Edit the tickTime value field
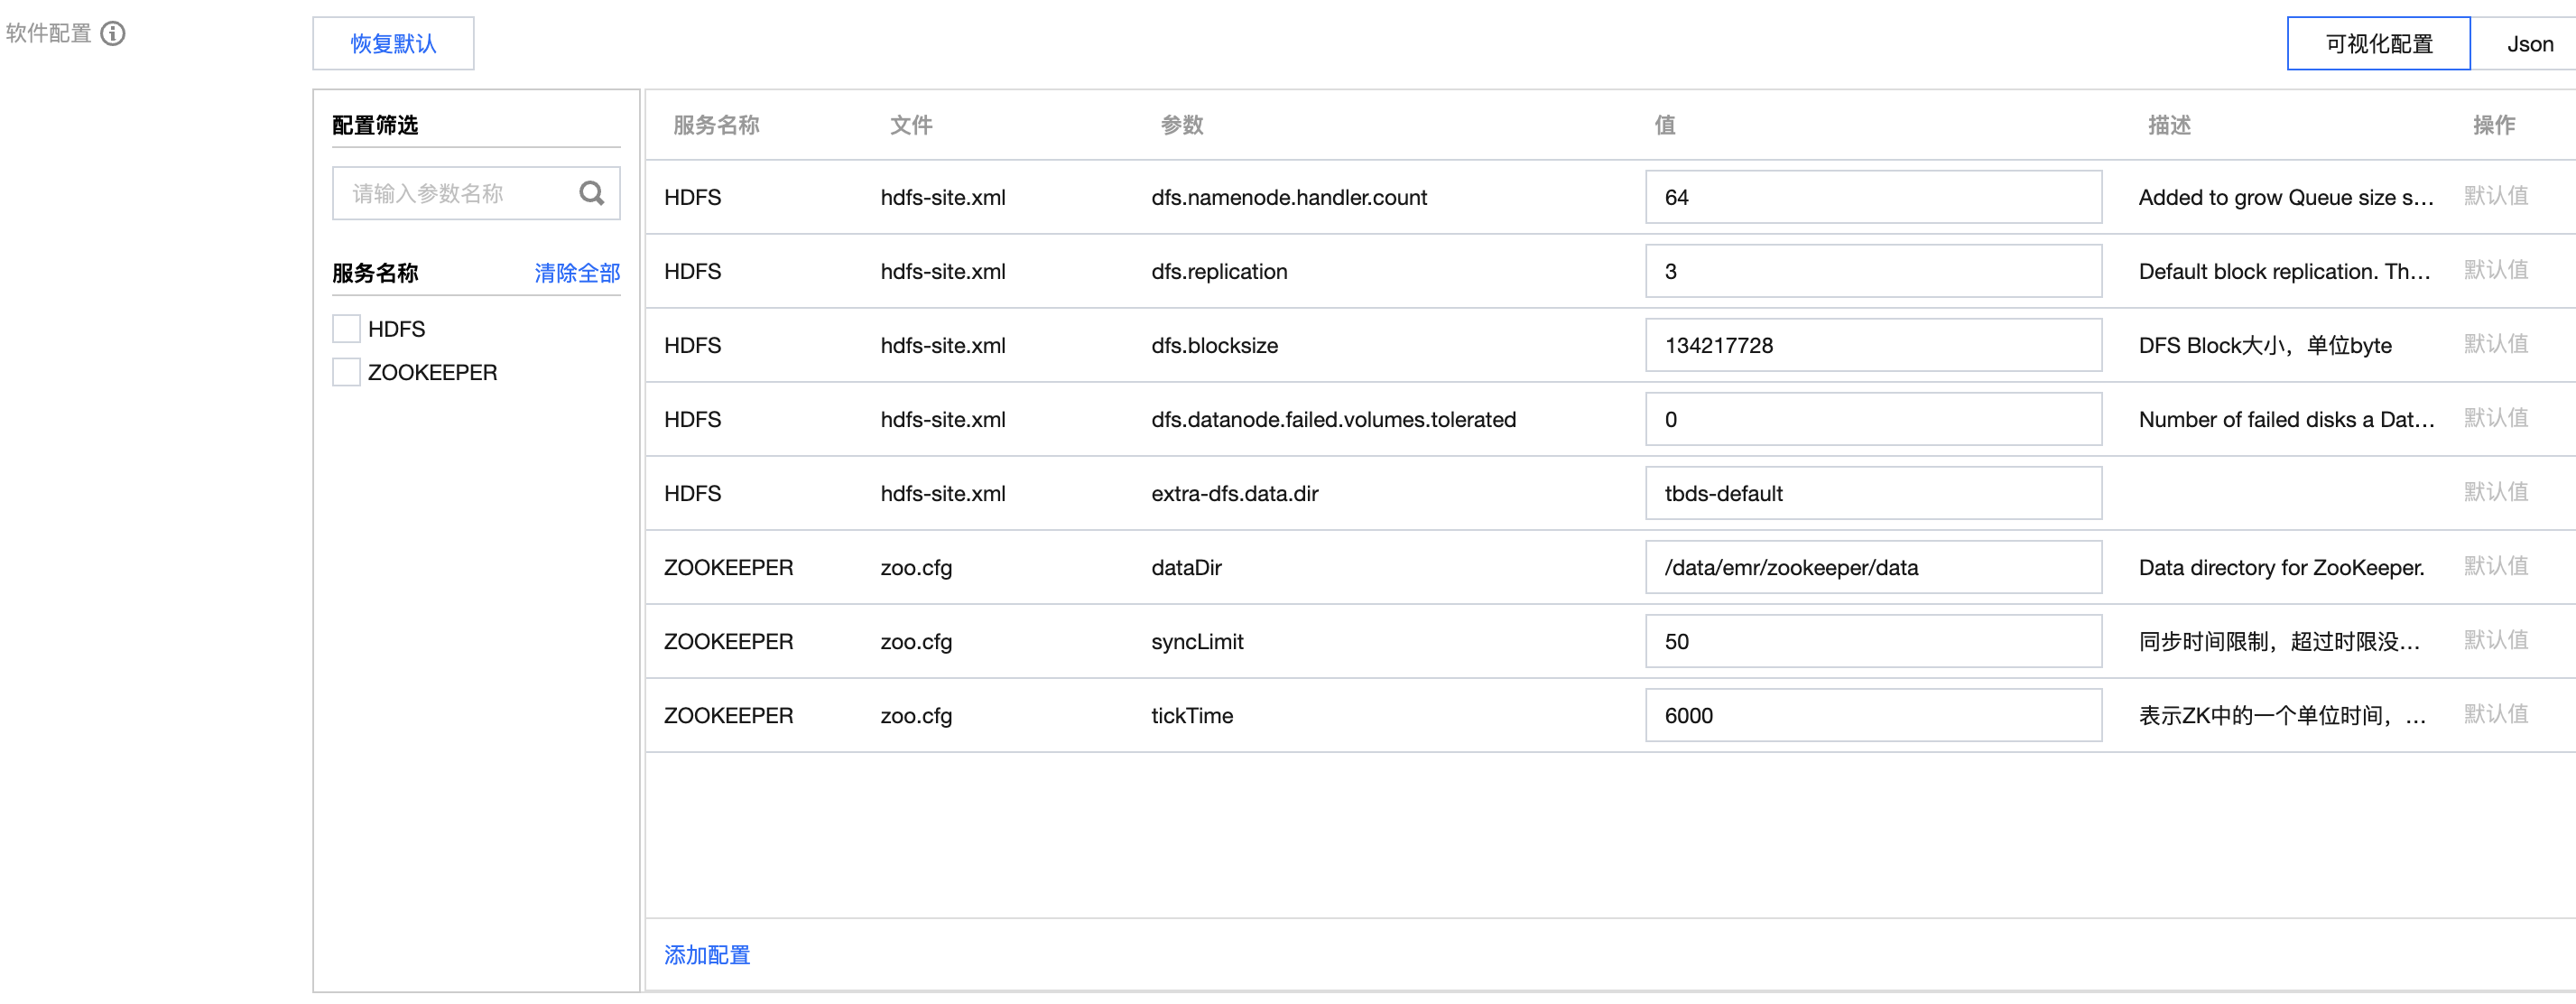 1872,715
